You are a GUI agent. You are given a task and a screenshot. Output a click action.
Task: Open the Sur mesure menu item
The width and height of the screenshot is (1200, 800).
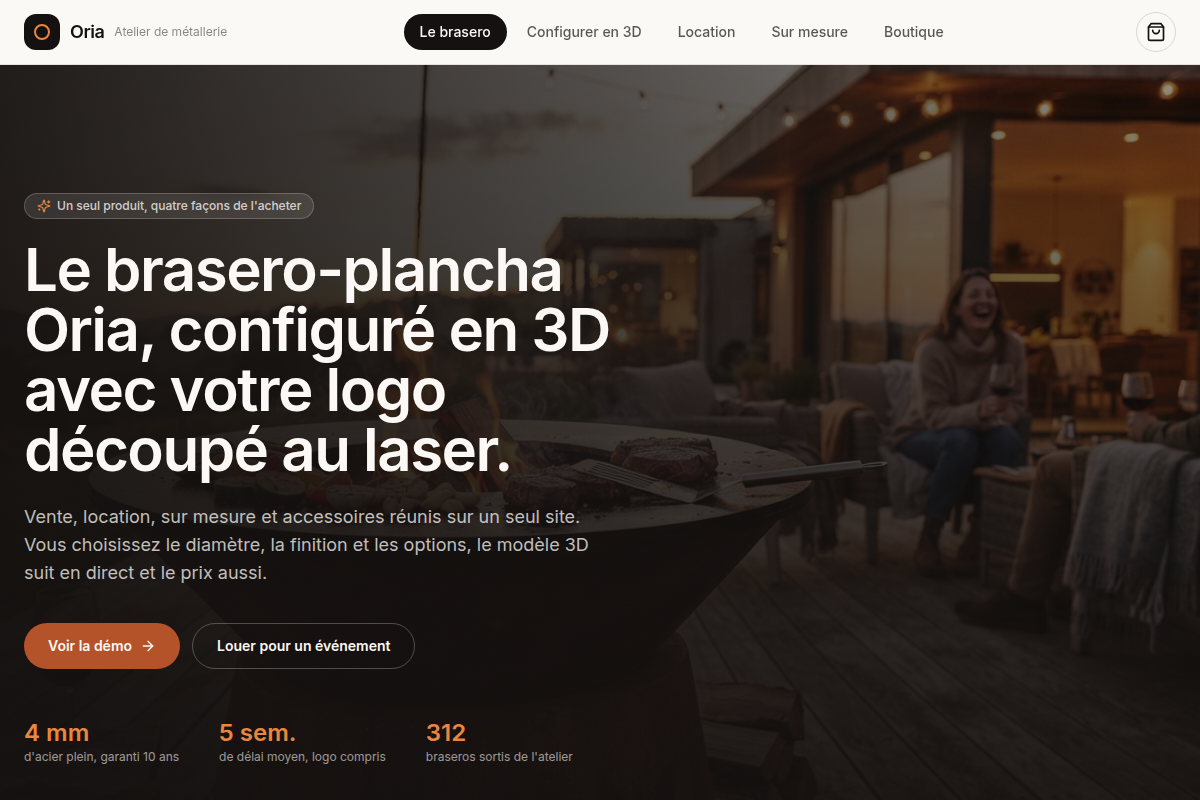point(809,32)
